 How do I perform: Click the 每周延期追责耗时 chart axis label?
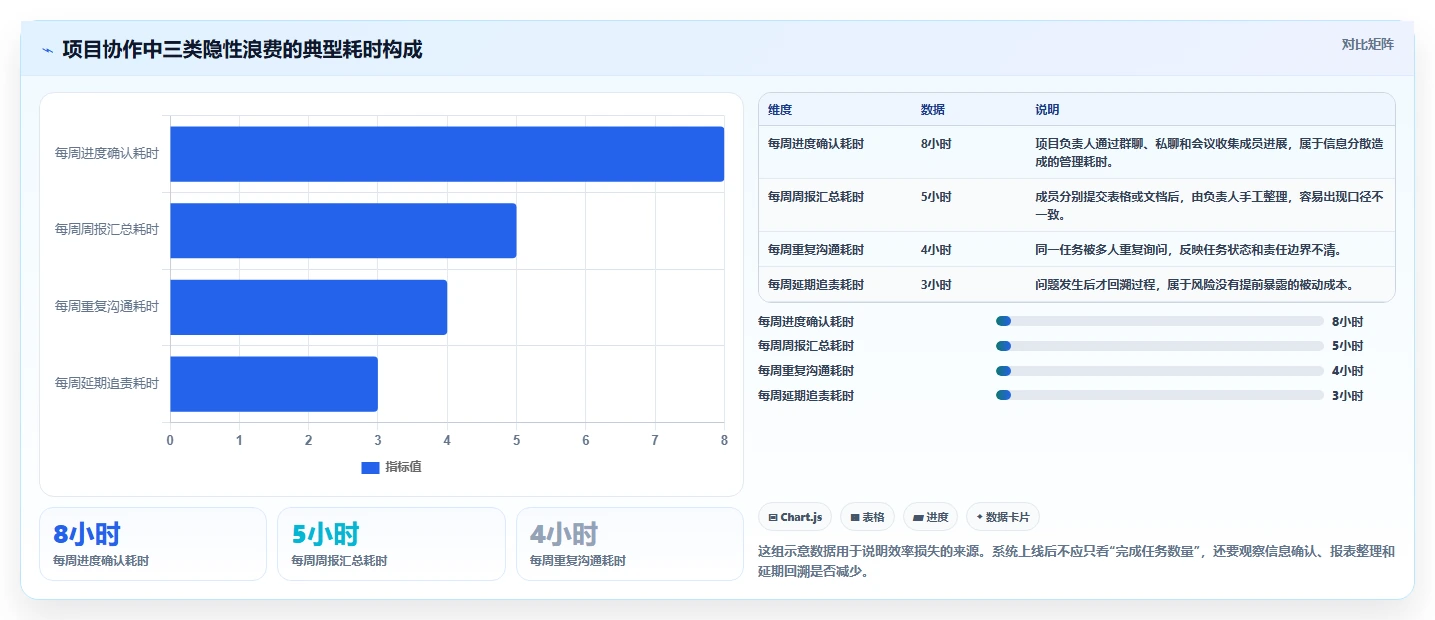coord(107,384)
